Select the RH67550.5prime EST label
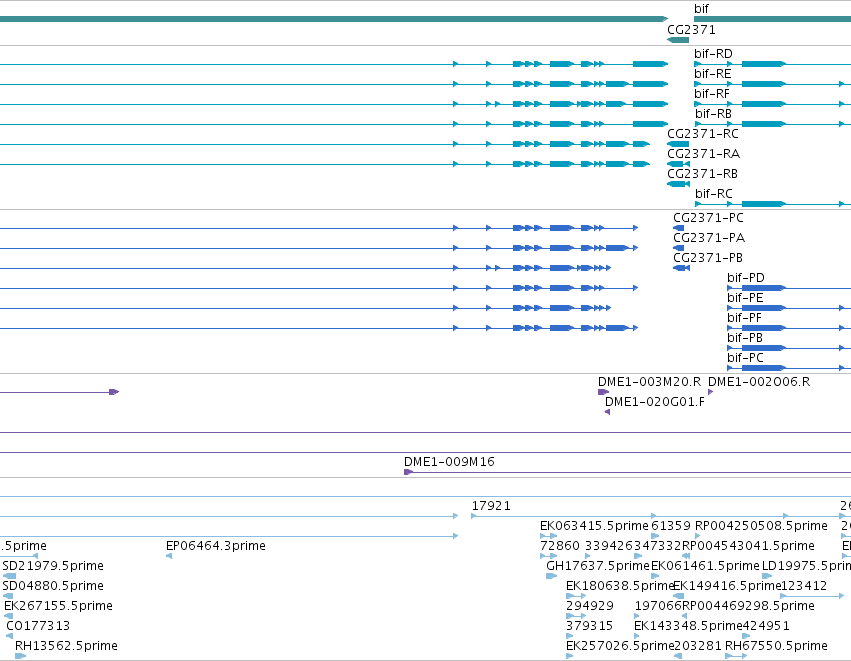This screenshot has height=661, width=851. (776, 646)
